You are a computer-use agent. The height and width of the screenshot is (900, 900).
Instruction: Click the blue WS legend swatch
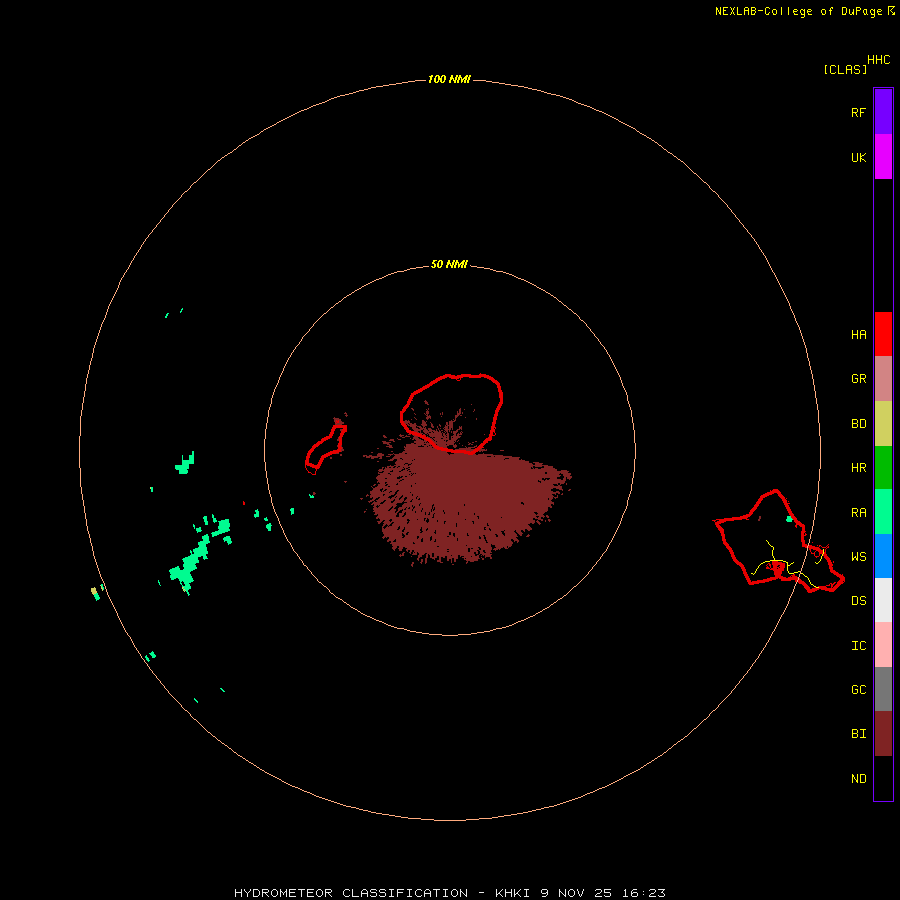click(x=883, y=556)
